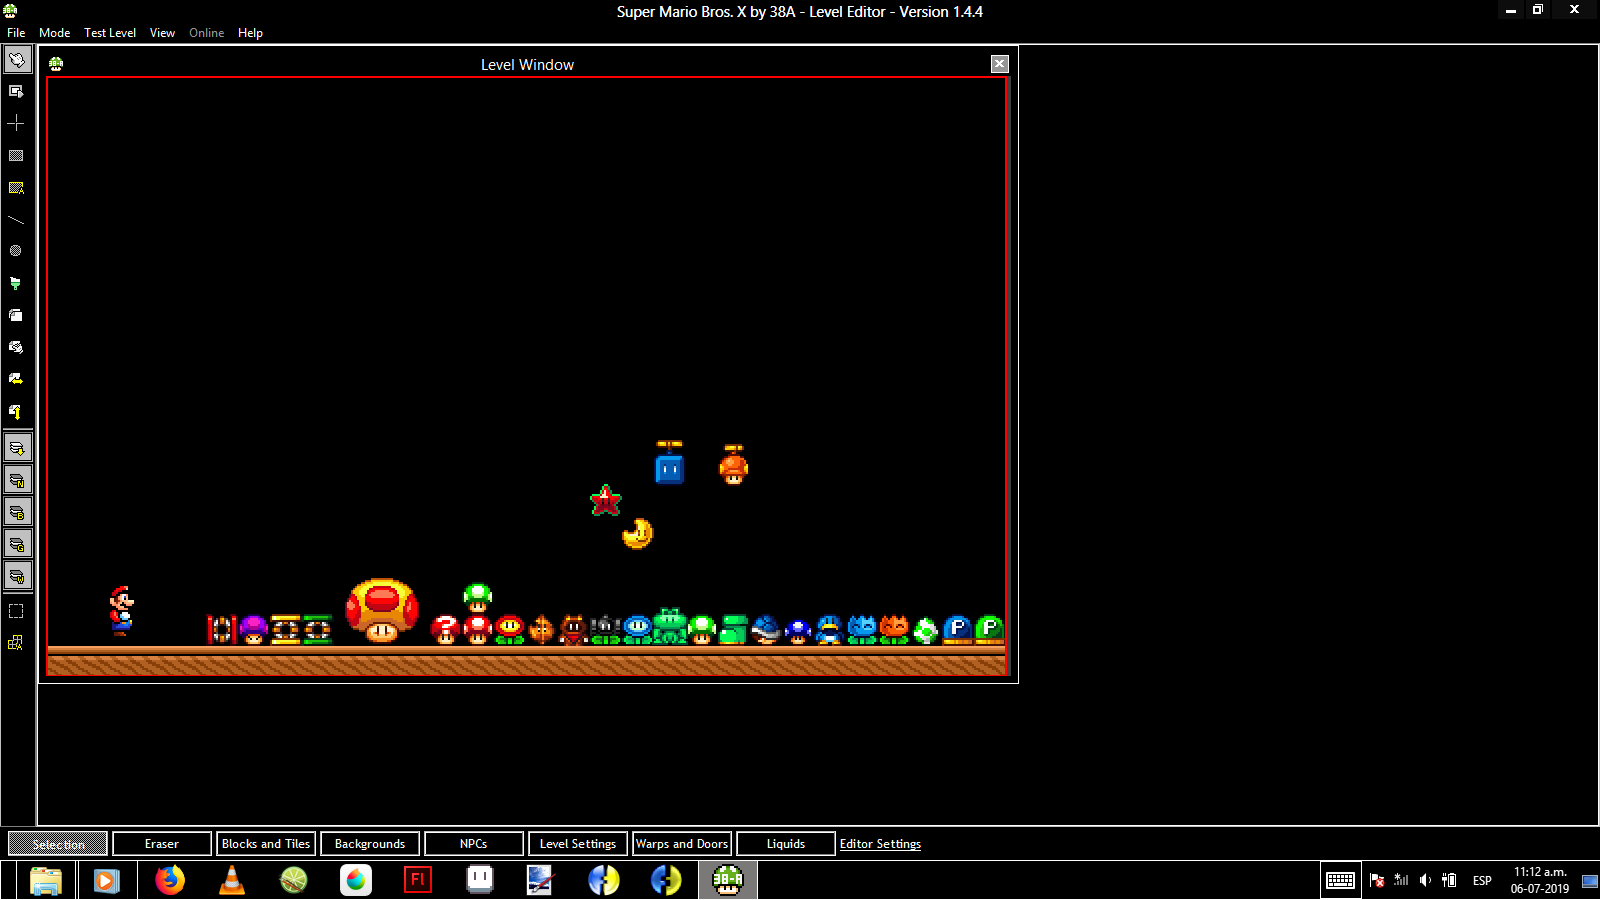1600x900 pixels.
Task: Open File Explorer from the taskbar
Action: click(x=46, y=880)
